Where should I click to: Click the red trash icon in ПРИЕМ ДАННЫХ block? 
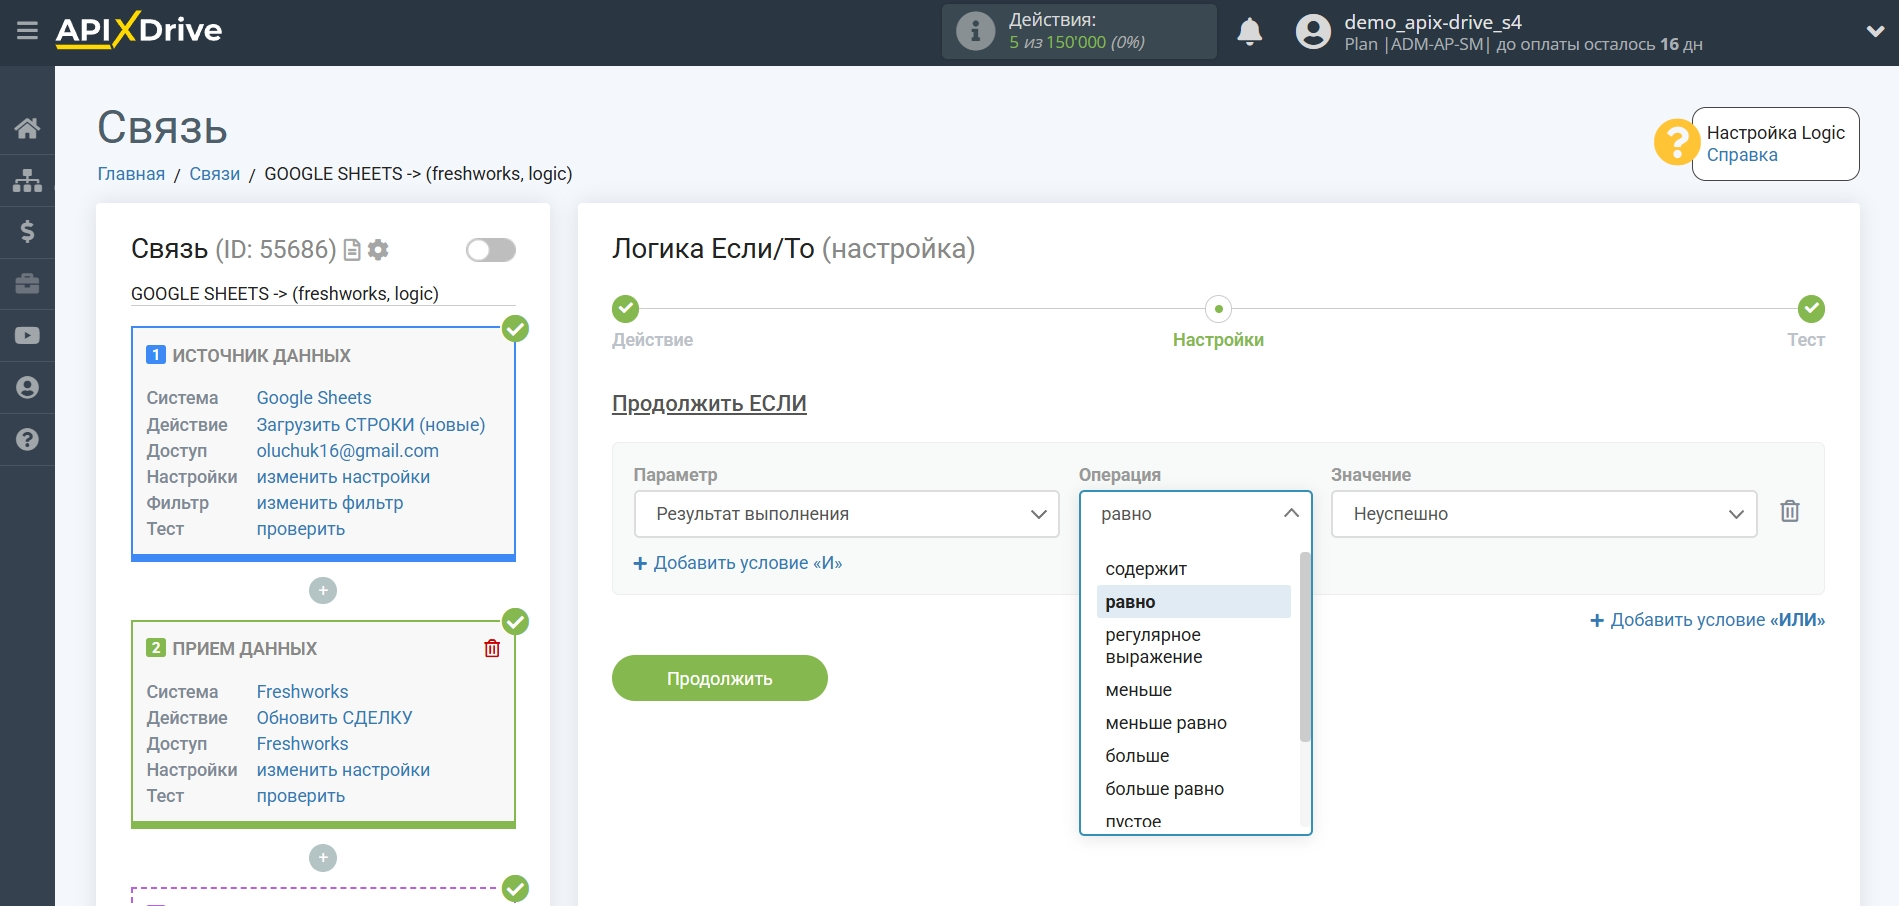coord(492,648)
